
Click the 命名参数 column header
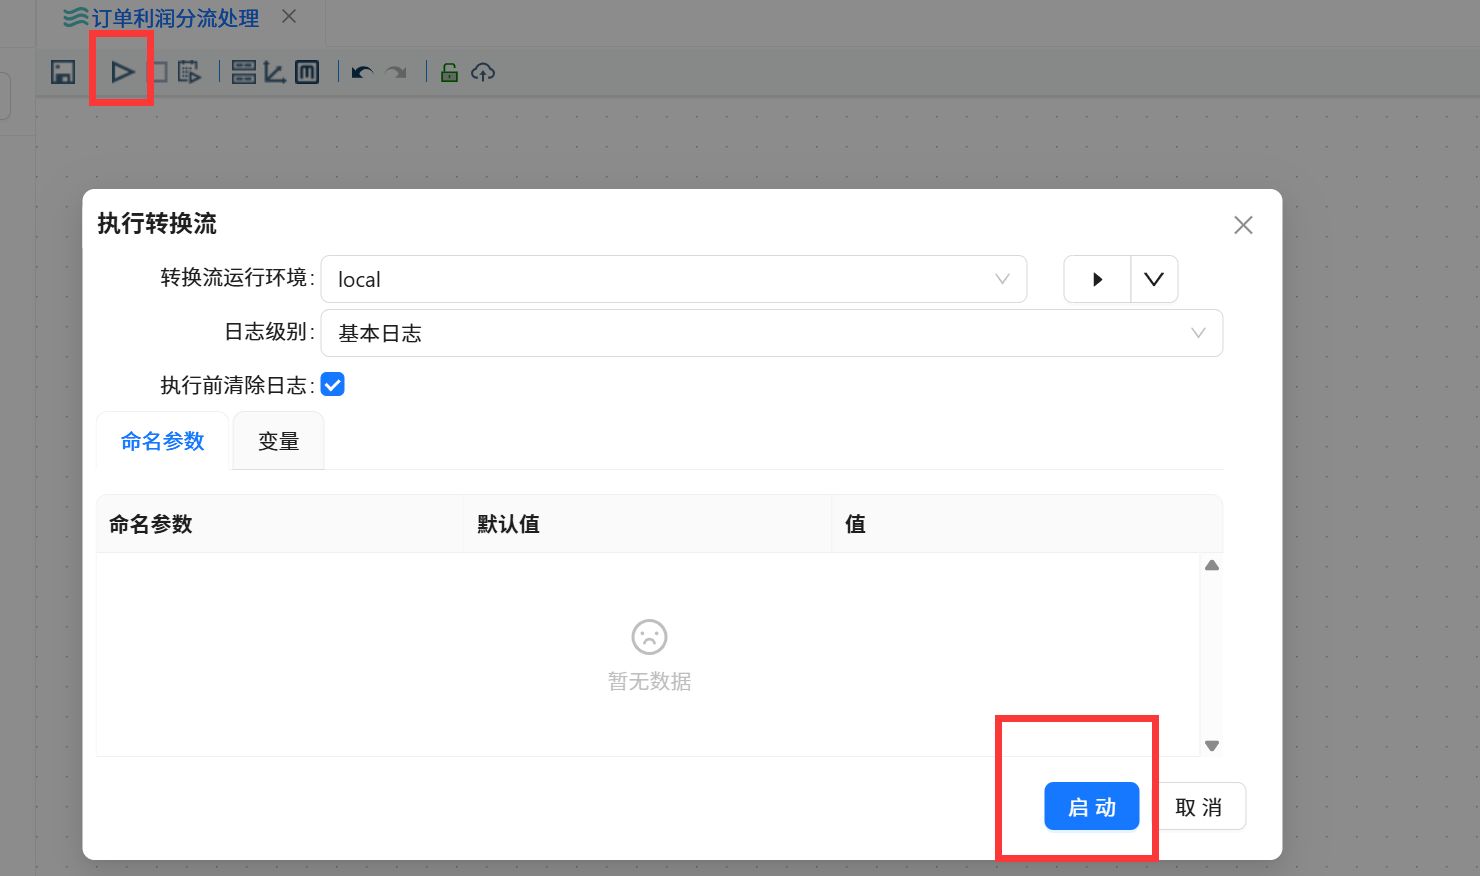click(x=280, y=524)
